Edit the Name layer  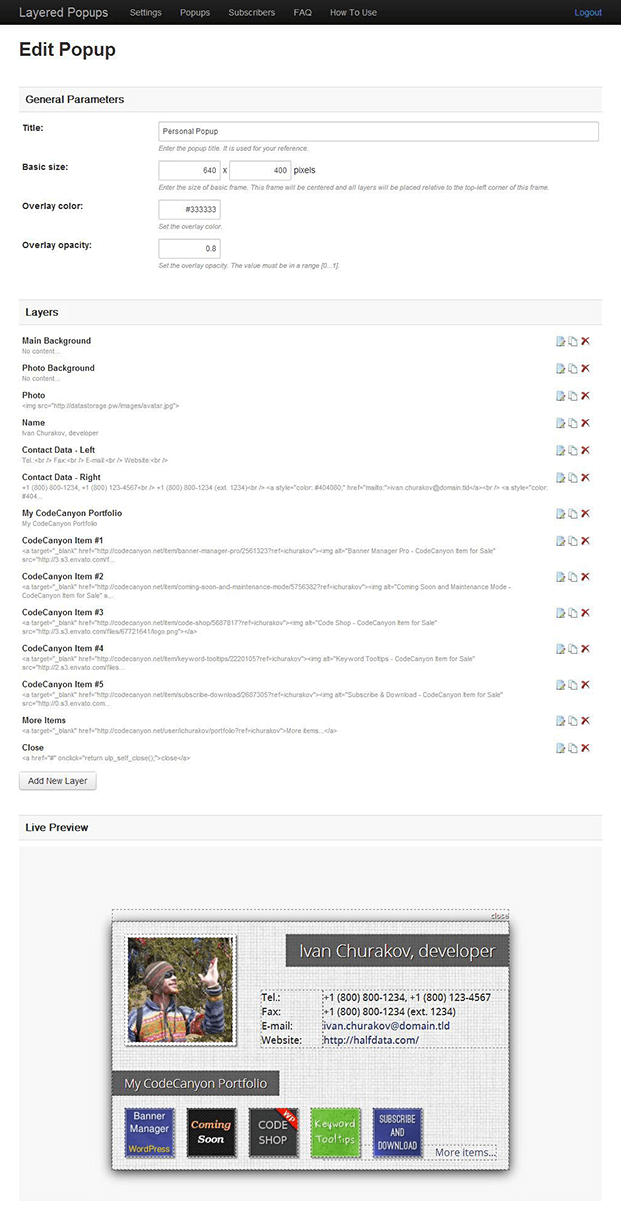click(562, 423)
